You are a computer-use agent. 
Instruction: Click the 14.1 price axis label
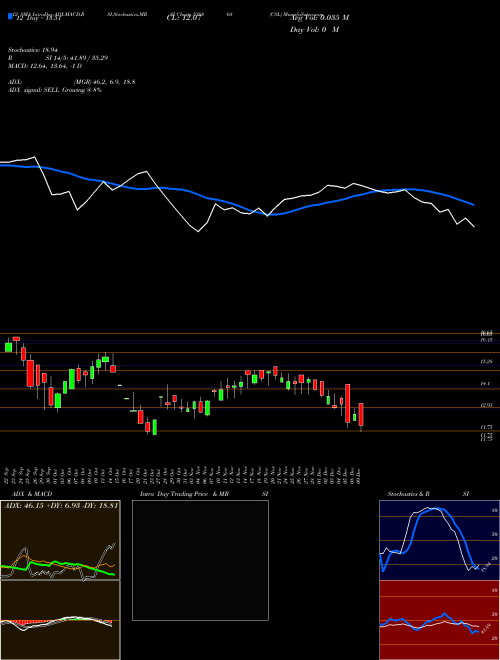(485, 383)
